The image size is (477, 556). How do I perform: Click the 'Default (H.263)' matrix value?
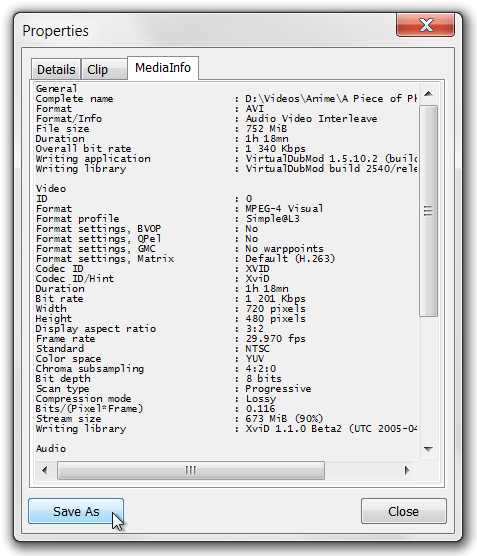tap(290, 258)
